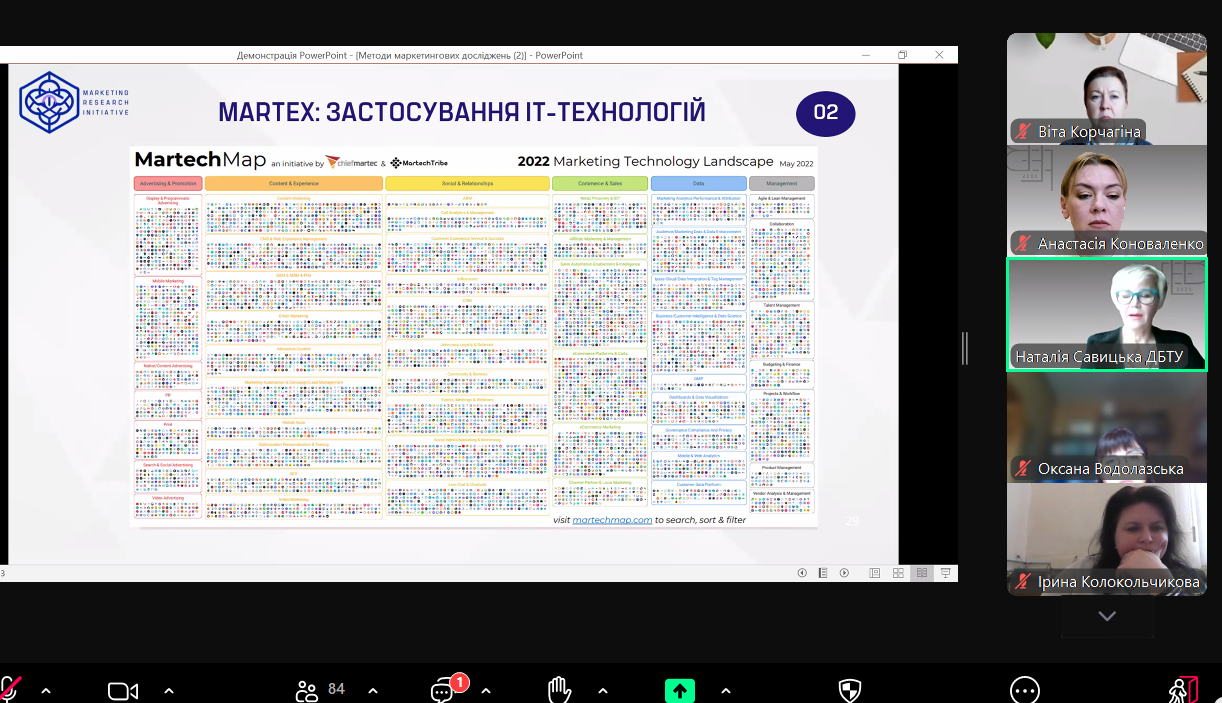Open the three-dots more options menu
Screen dimensions: 1222x703
coord(1024,690)
